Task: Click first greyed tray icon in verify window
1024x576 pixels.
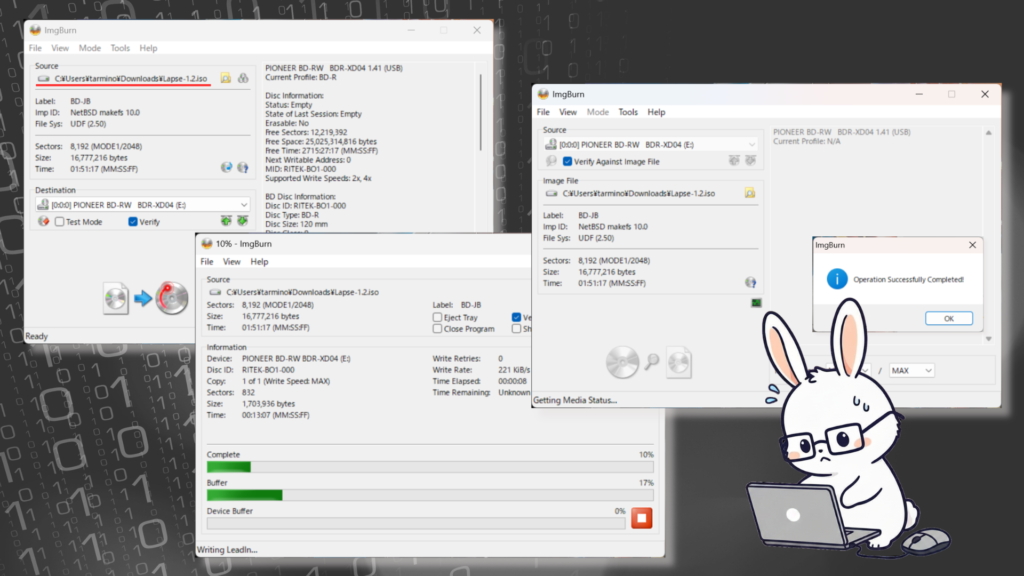Action: click(734, 161)
